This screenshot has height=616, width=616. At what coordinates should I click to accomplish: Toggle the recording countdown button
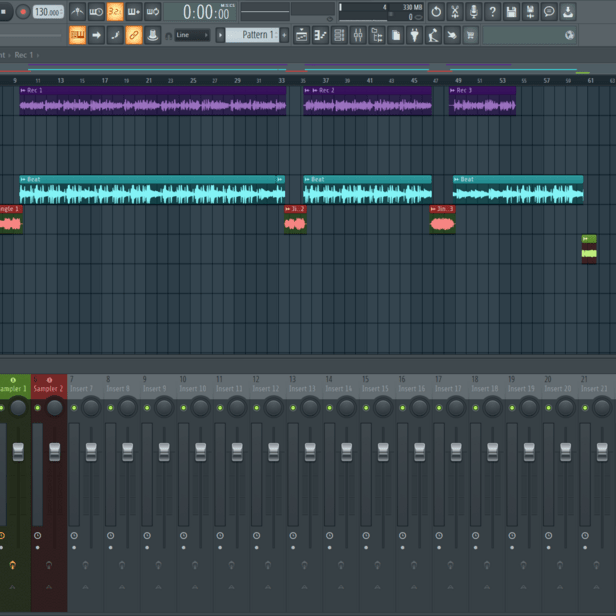pos(115,12)
